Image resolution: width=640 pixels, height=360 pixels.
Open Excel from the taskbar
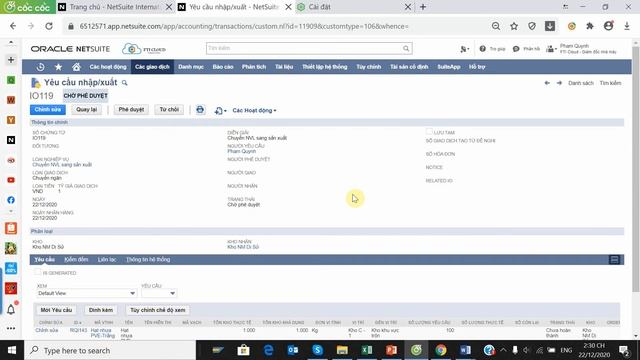coord(367,350)
